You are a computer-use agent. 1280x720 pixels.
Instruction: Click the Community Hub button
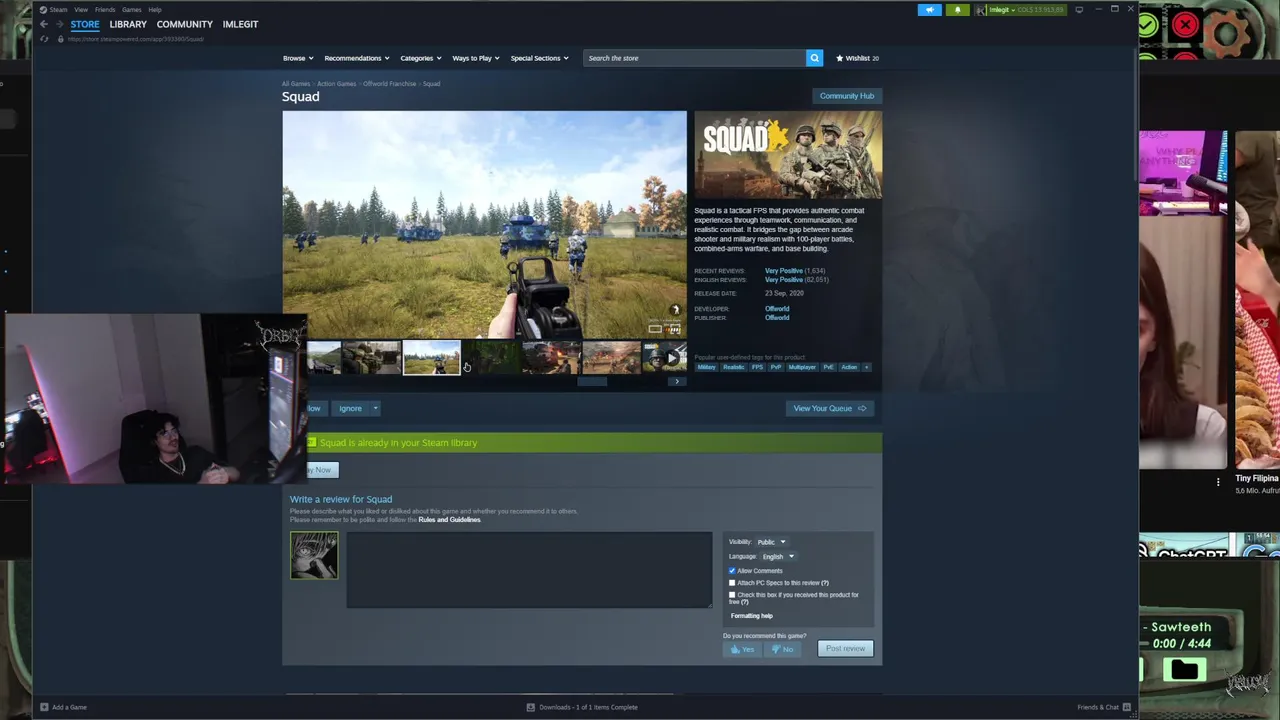847,96
